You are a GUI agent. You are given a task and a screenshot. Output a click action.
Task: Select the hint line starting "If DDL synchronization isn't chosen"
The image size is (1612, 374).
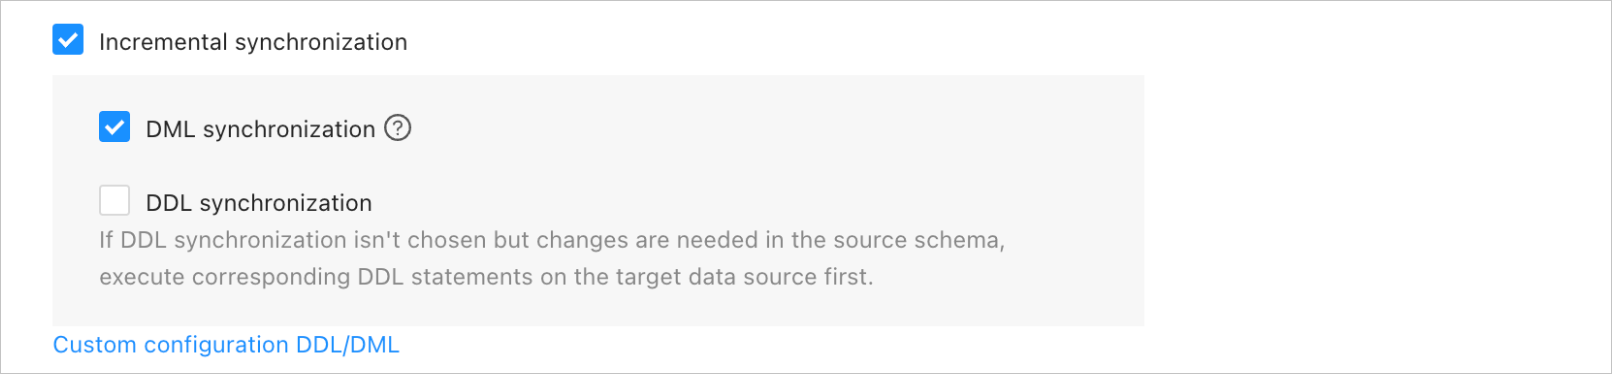pos(552,240)
